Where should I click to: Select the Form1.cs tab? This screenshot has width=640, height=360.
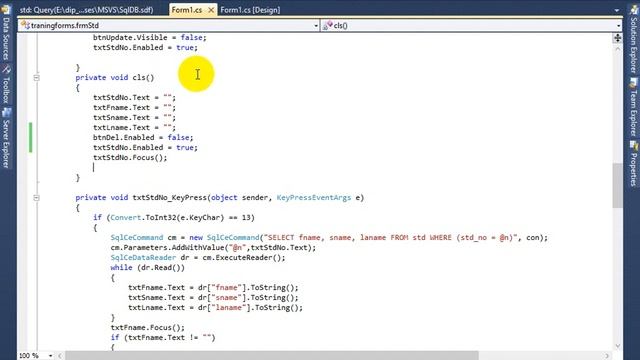pyautogui.click(x=187, y=10)
